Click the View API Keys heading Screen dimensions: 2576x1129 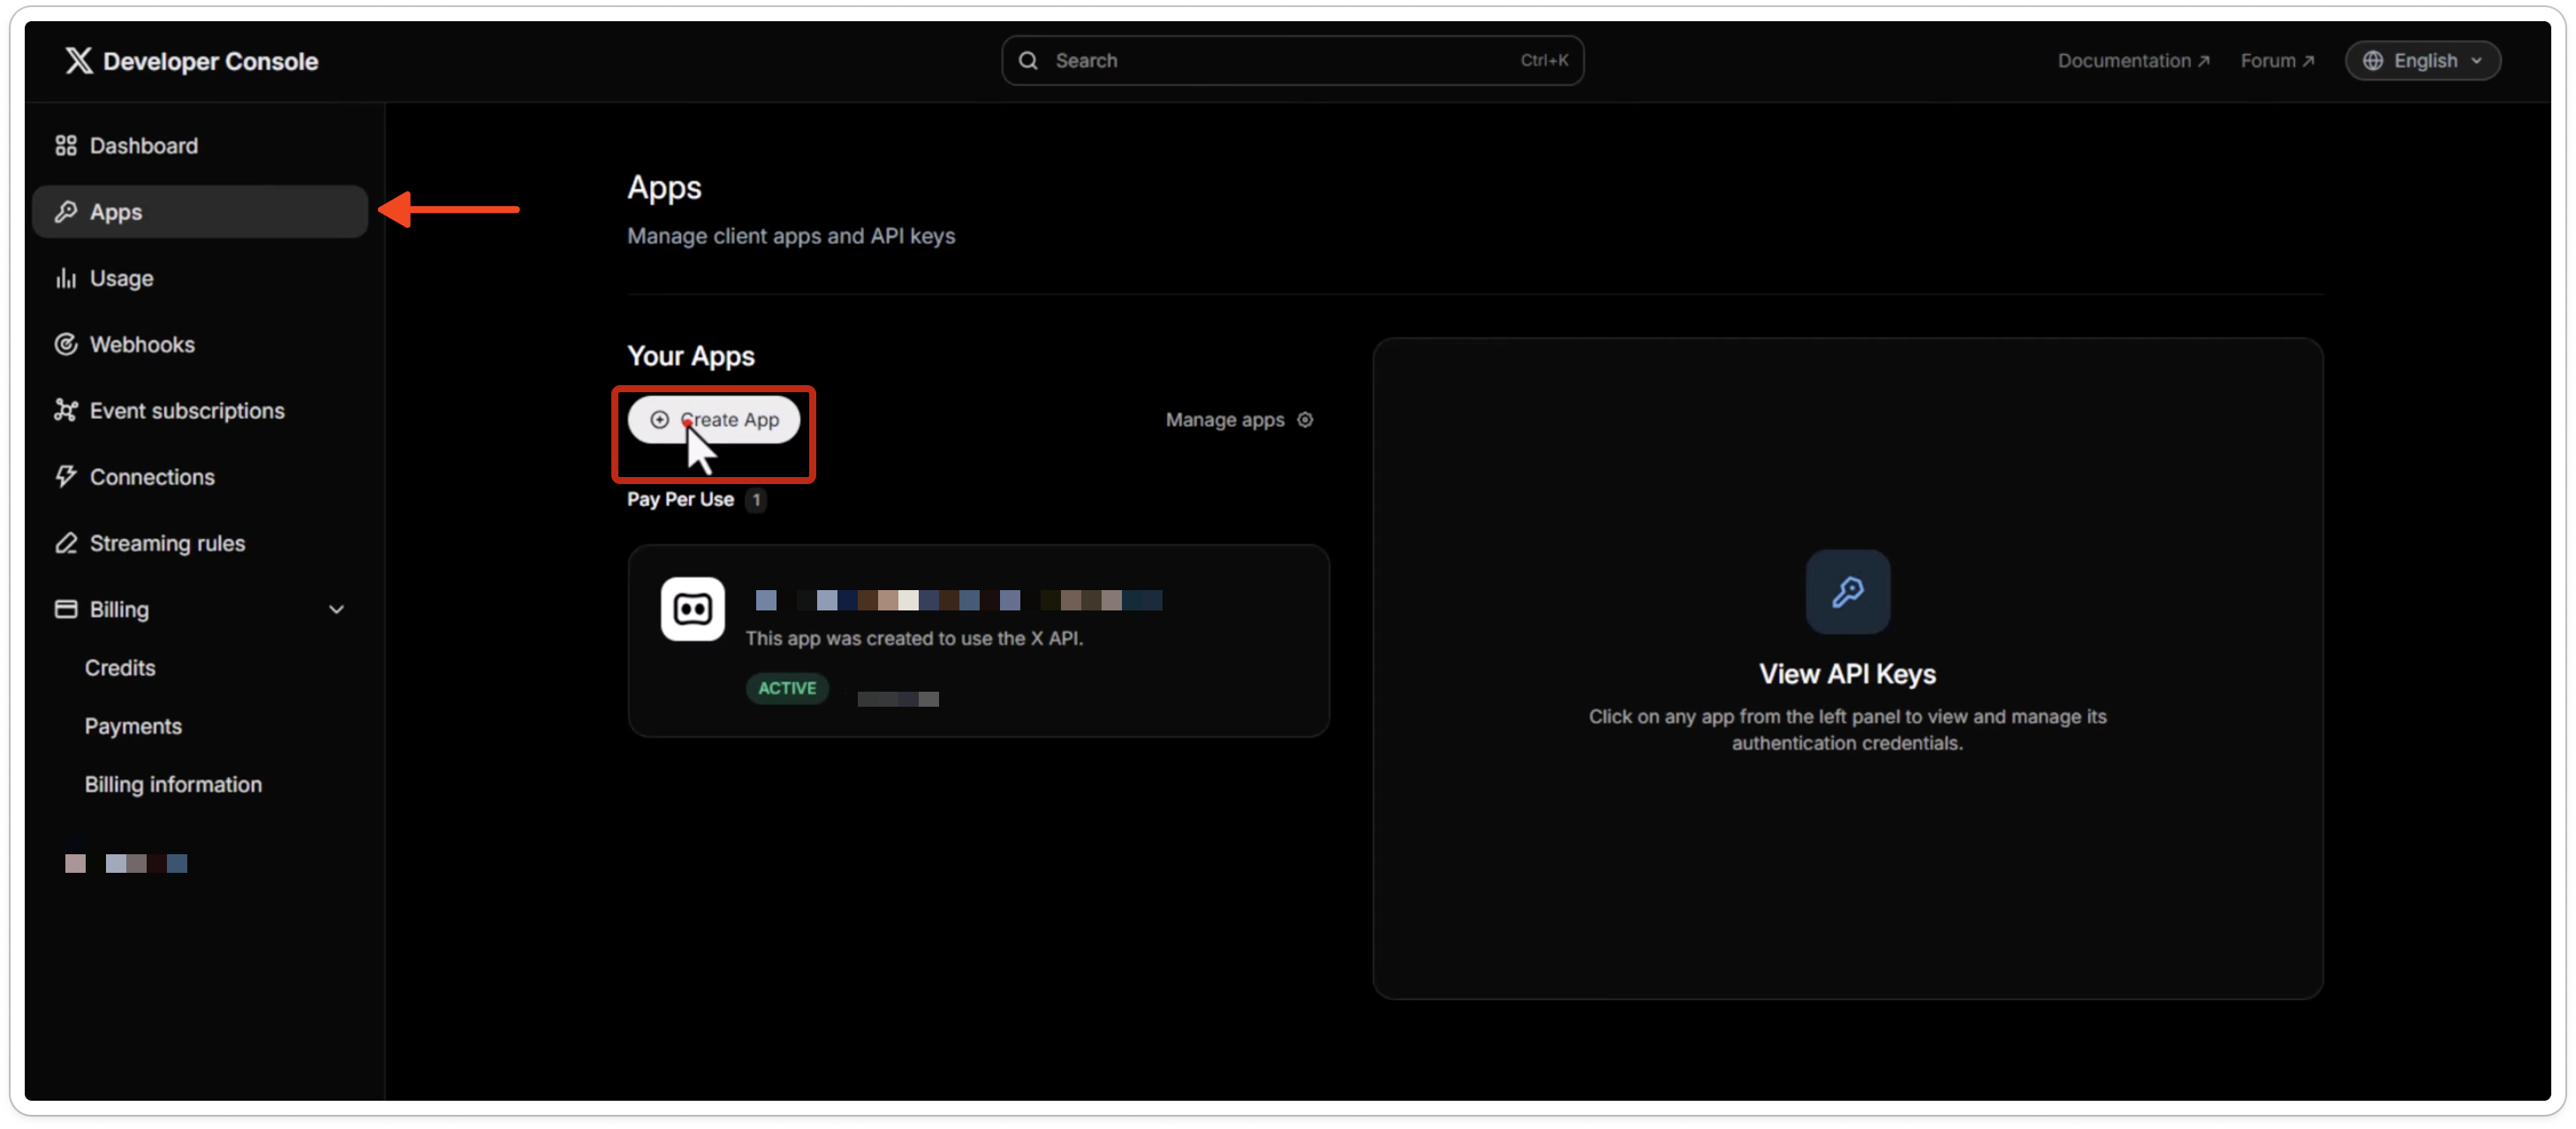point(1847,674)
